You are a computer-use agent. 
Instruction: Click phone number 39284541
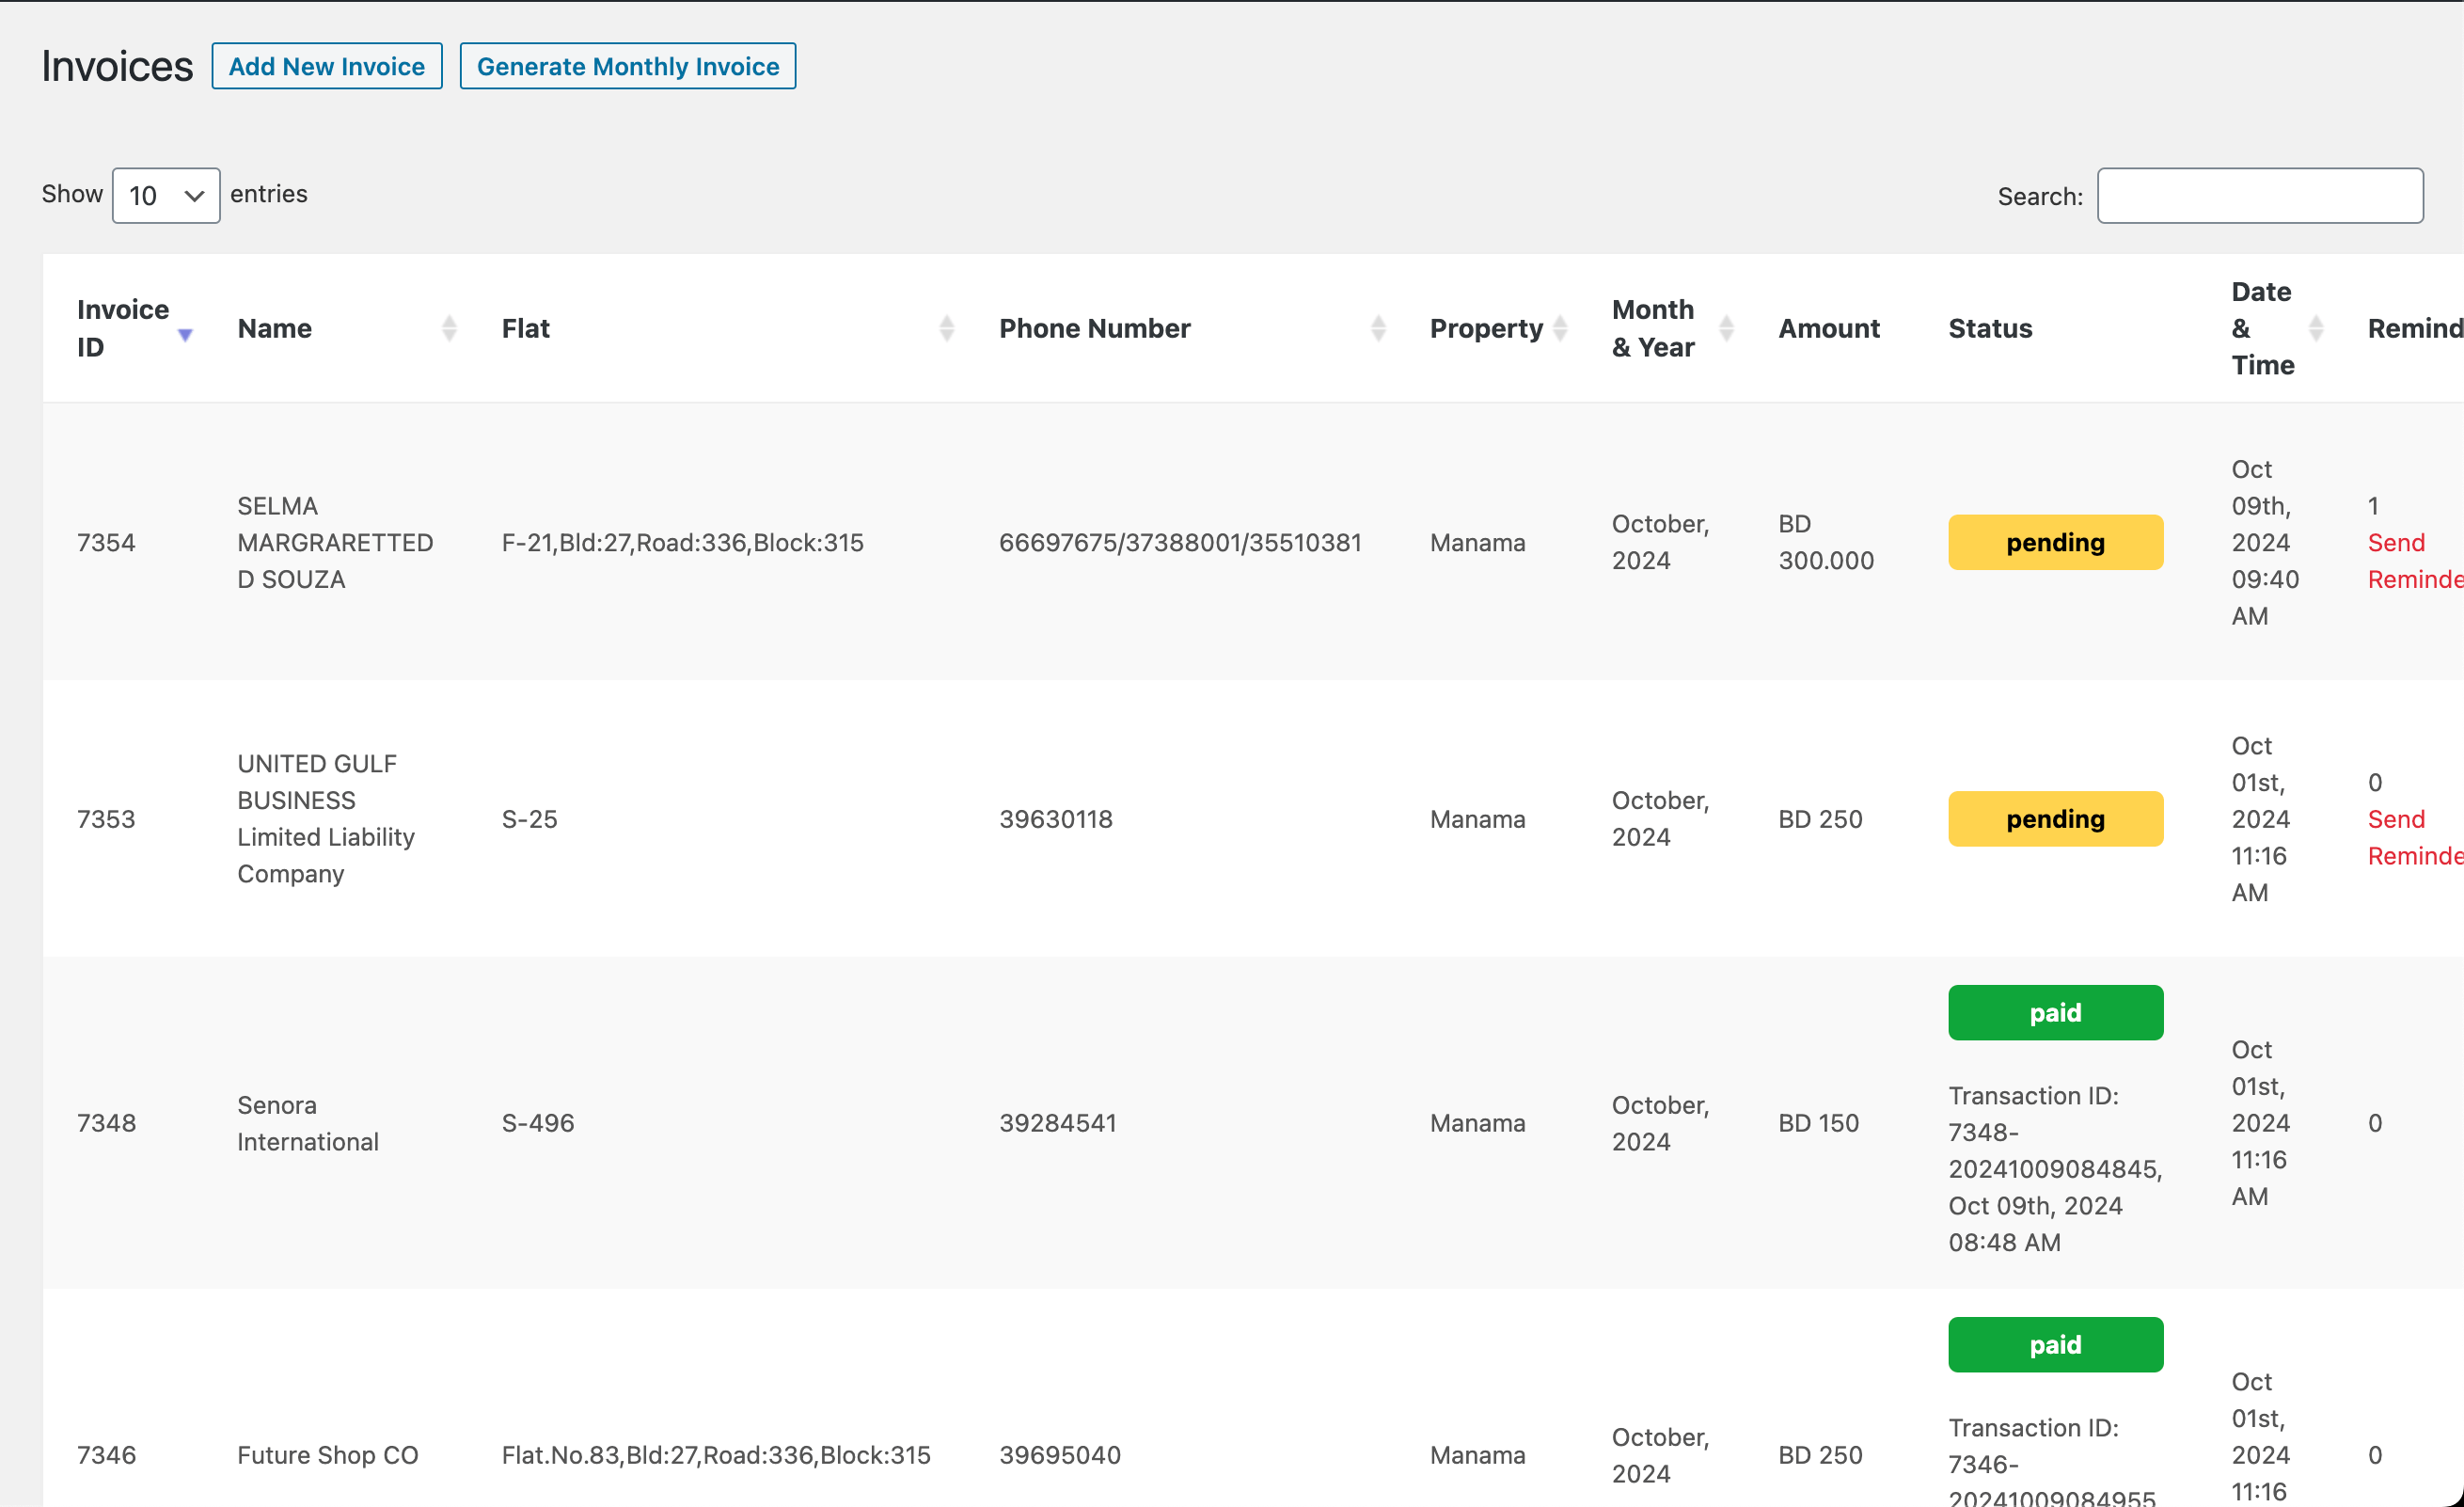tap(1058, 1123)
